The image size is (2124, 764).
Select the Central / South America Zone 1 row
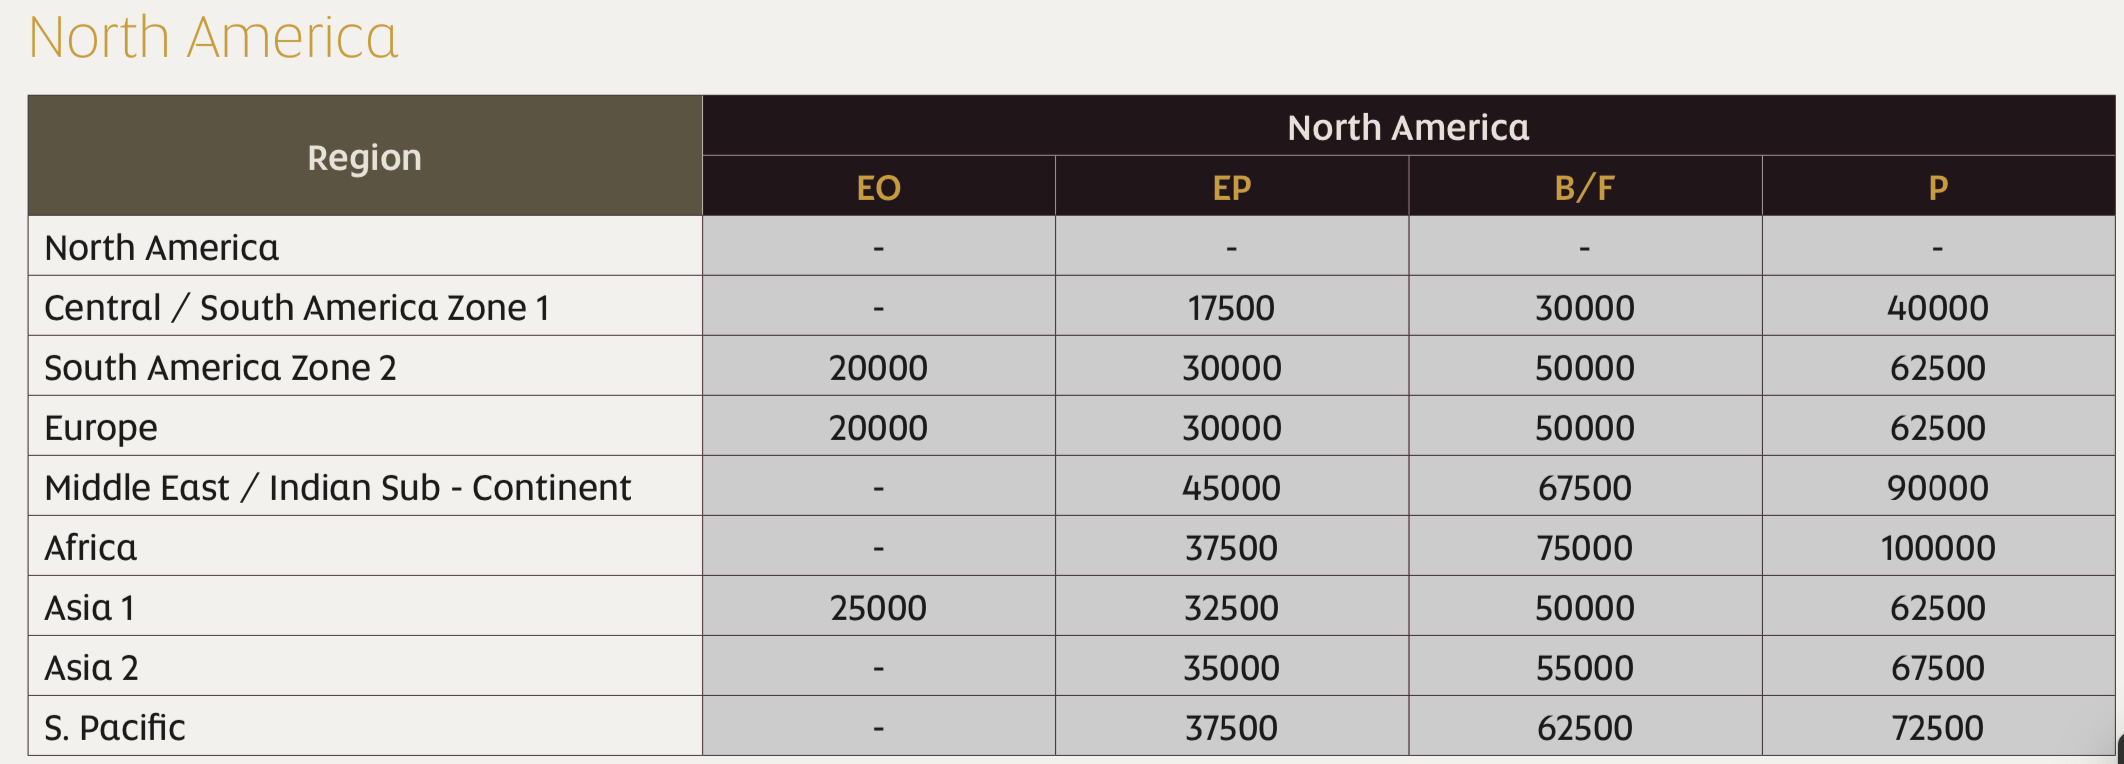click(1071, 306)
